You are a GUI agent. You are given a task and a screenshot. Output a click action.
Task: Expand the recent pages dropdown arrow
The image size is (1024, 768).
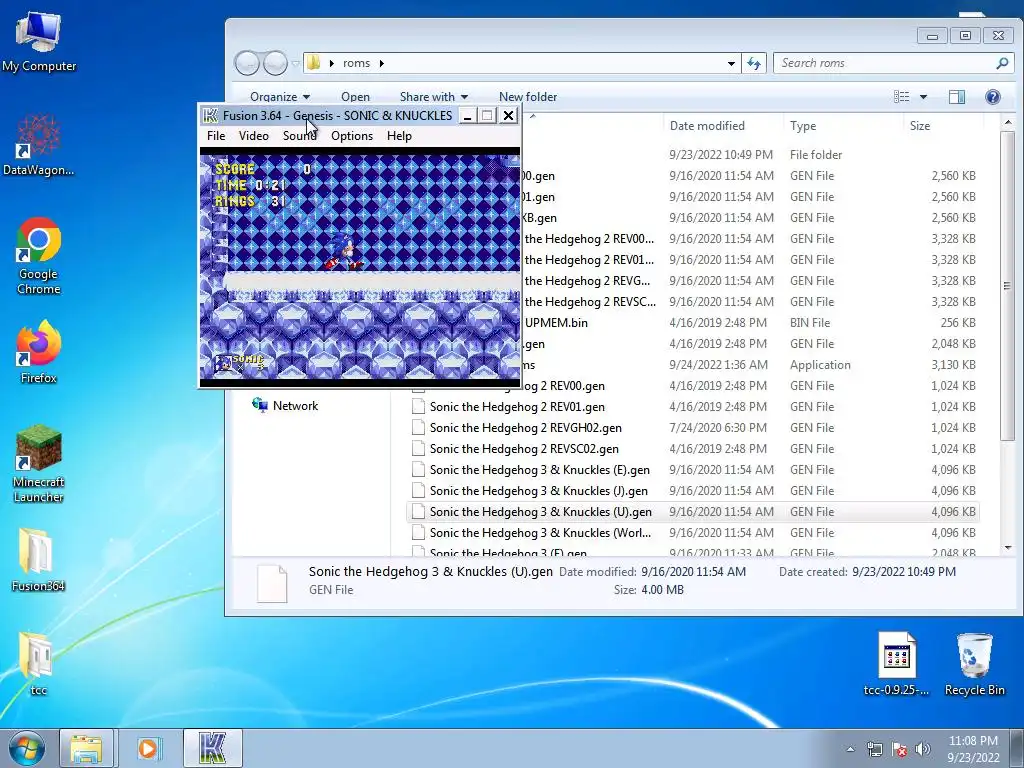coord(295,63)
